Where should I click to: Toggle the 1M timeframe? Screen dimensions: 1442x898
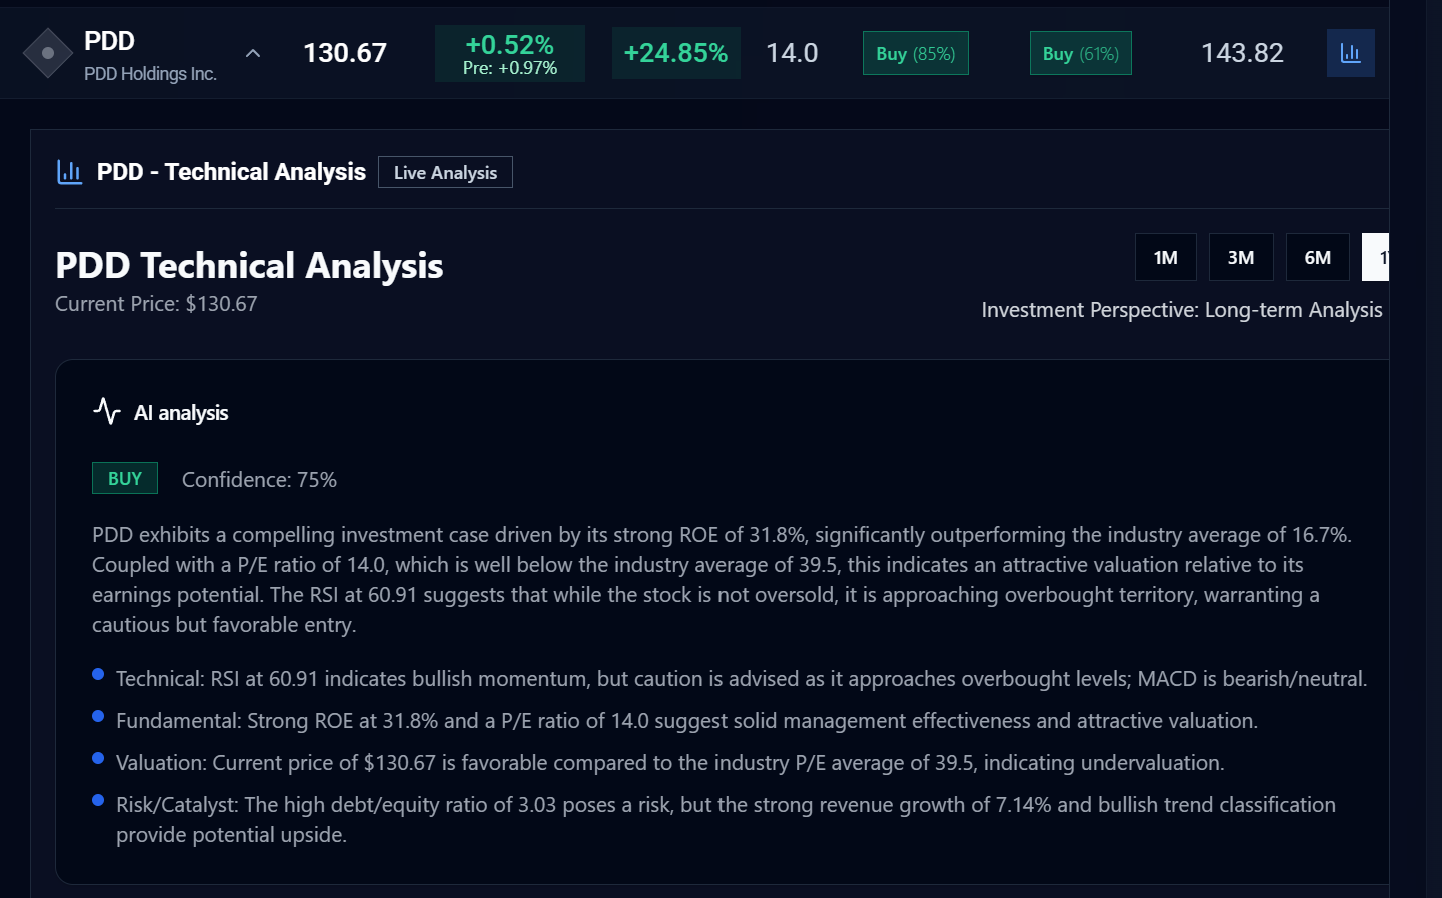(1165, 257)
